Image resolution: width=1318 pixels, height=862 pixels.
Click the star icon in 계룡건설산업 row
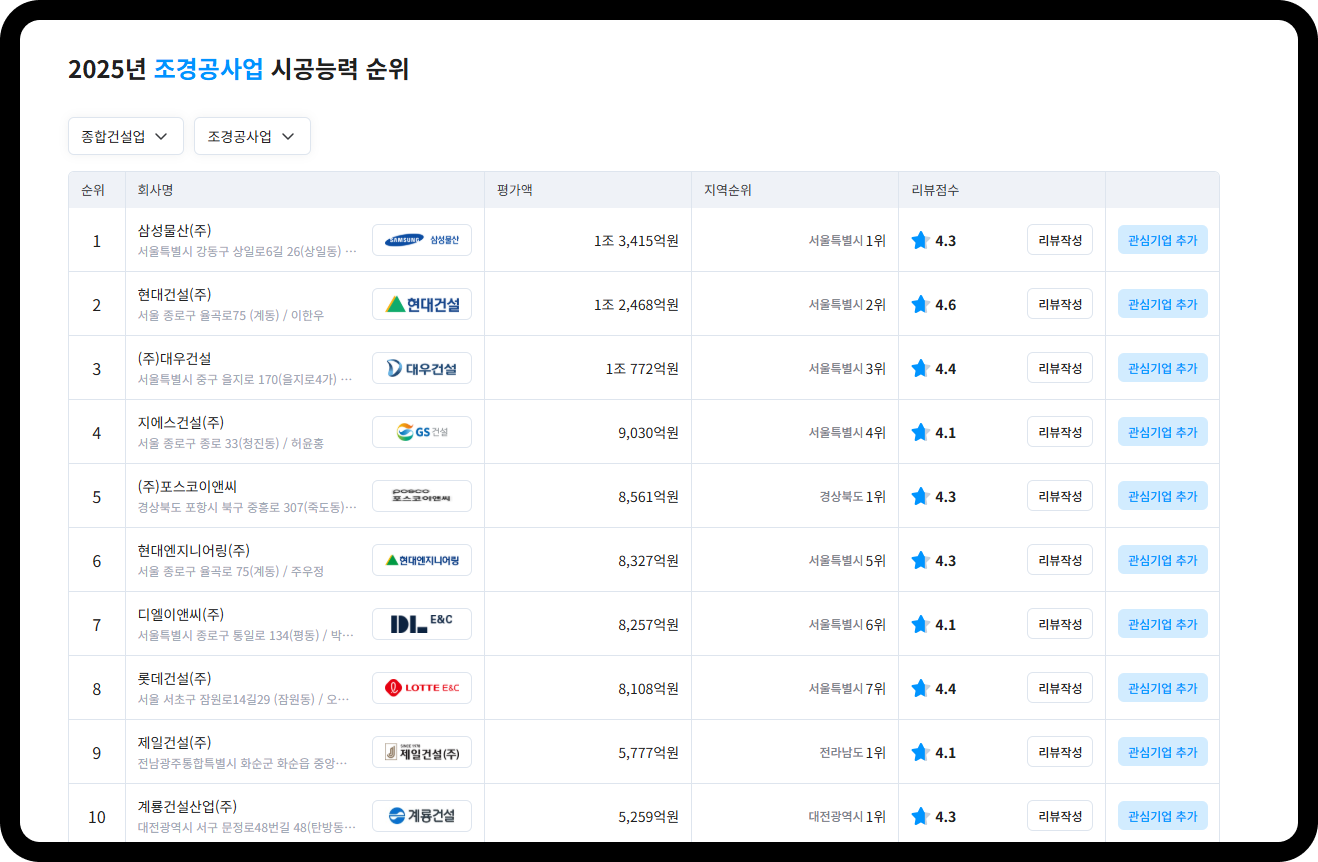pos(920,816)
